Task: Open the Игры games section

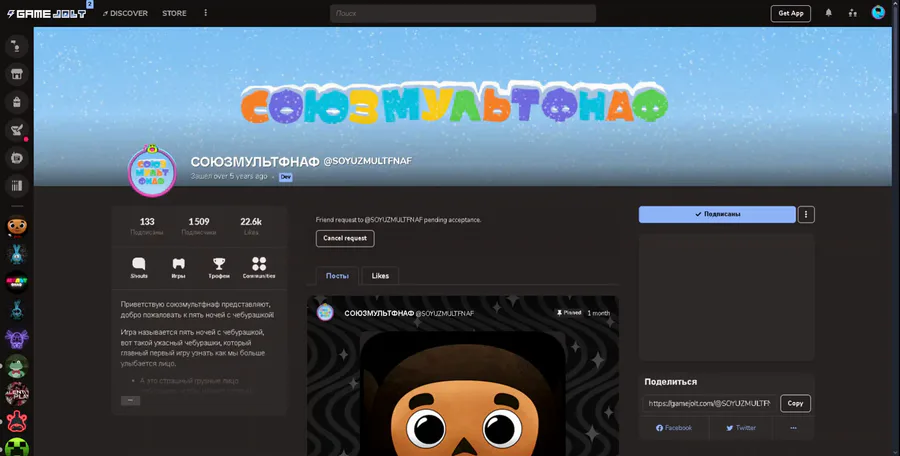Action: click(179, 268)
